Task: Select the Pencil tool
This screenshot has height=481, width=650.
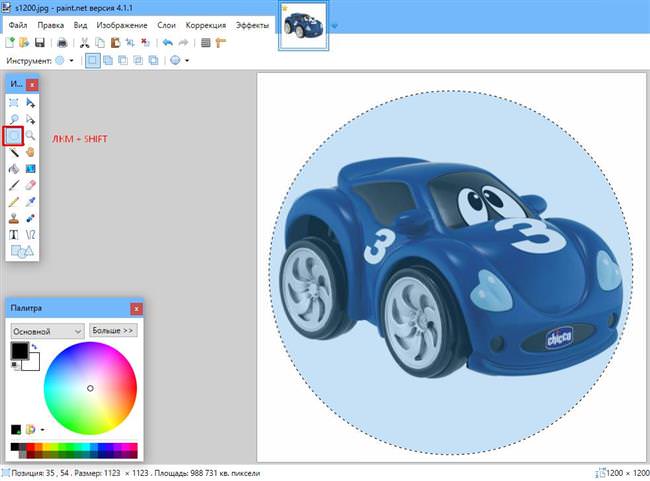Action: click(14, 202)
